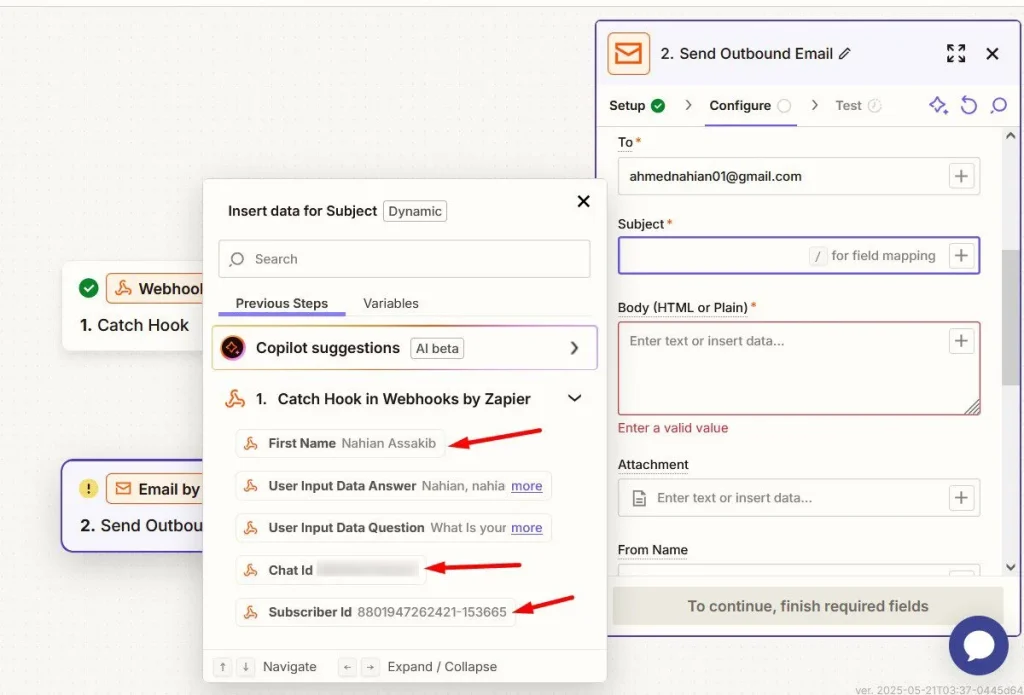Viewport: 1024px width, 695px height.
Task: Select the Variables tab
Action: click(391, 303)
